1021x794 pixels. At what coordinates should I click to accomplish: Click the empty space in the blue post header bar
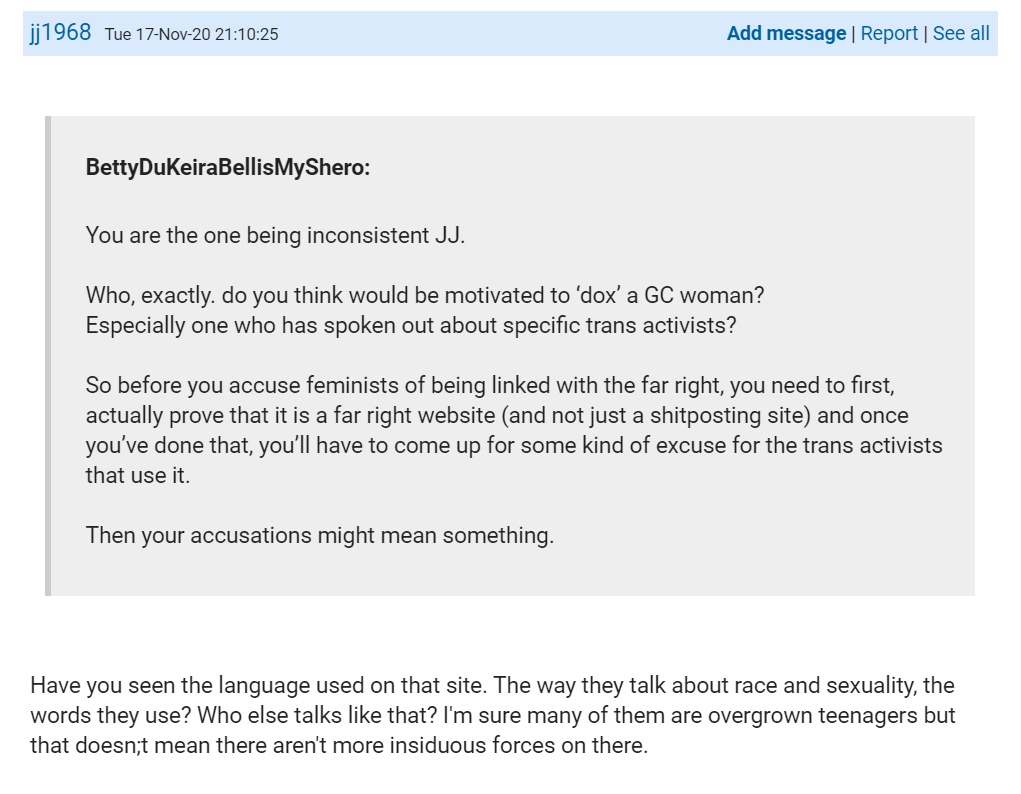(x=500, y=33)
